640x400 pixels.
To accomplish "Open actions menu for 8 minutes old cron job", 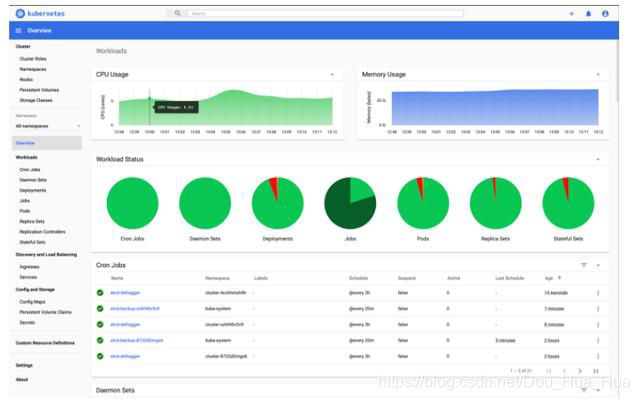I will [598, 325].
